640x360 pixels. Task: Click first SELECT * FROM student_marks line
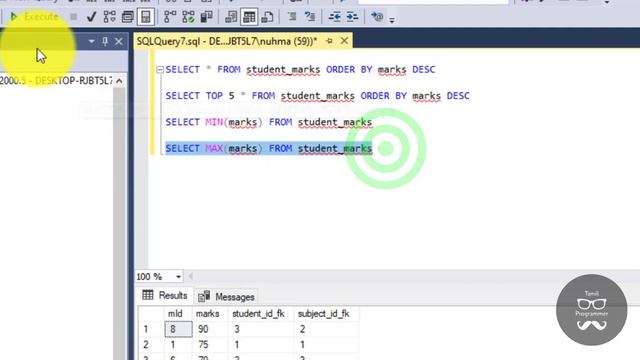click(x=300, y=70)
